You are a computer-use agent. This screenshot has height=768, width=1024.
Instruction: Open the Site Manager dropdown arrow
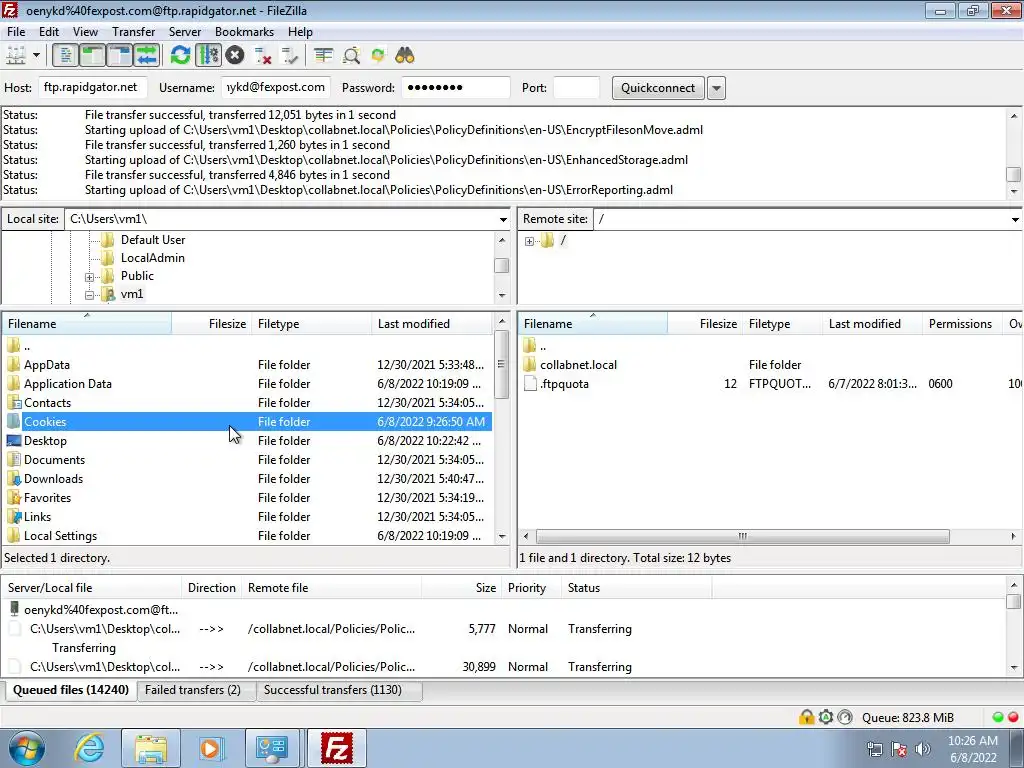(x=37, y=56)
